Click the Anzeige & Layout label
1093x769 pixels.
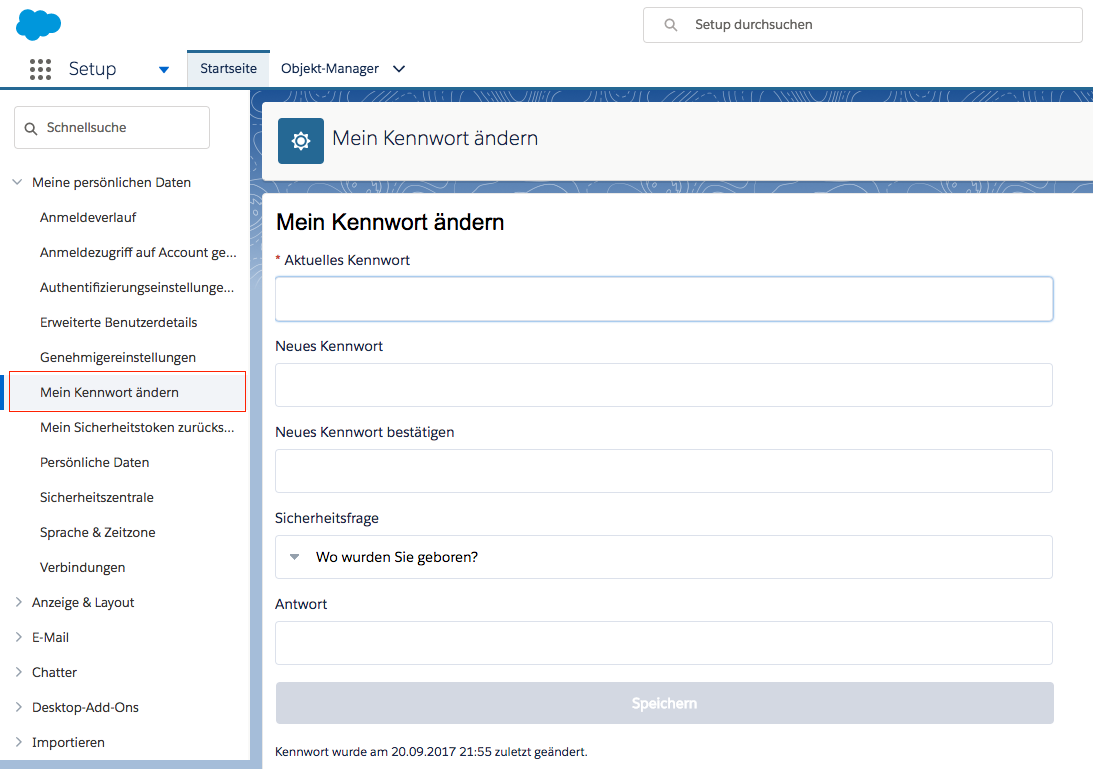click(83, 602)
